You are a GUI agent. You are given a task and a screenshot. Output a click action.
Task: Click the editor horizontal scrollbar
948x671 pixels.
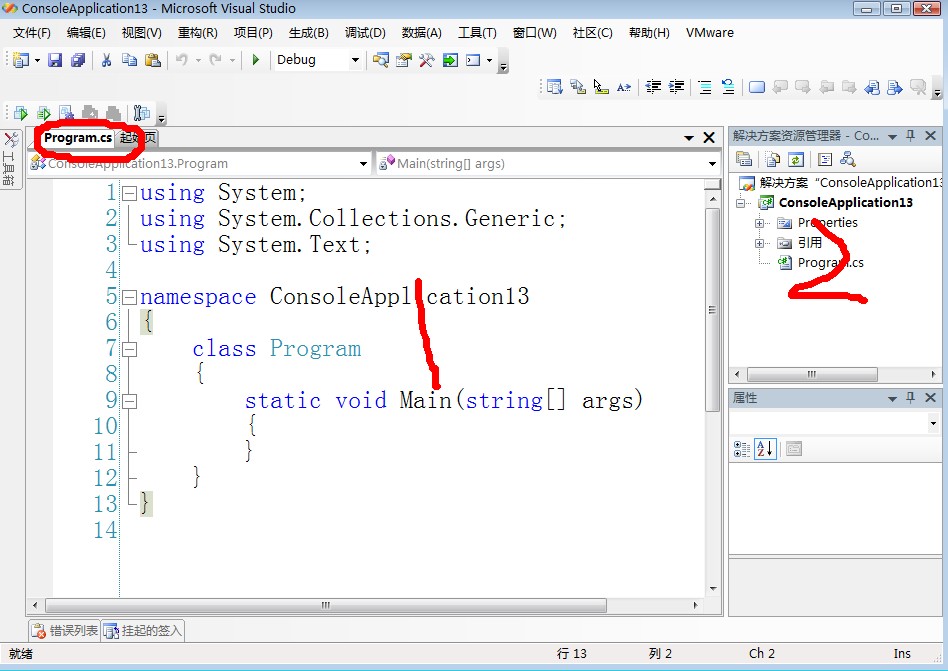tap(325, 605)
